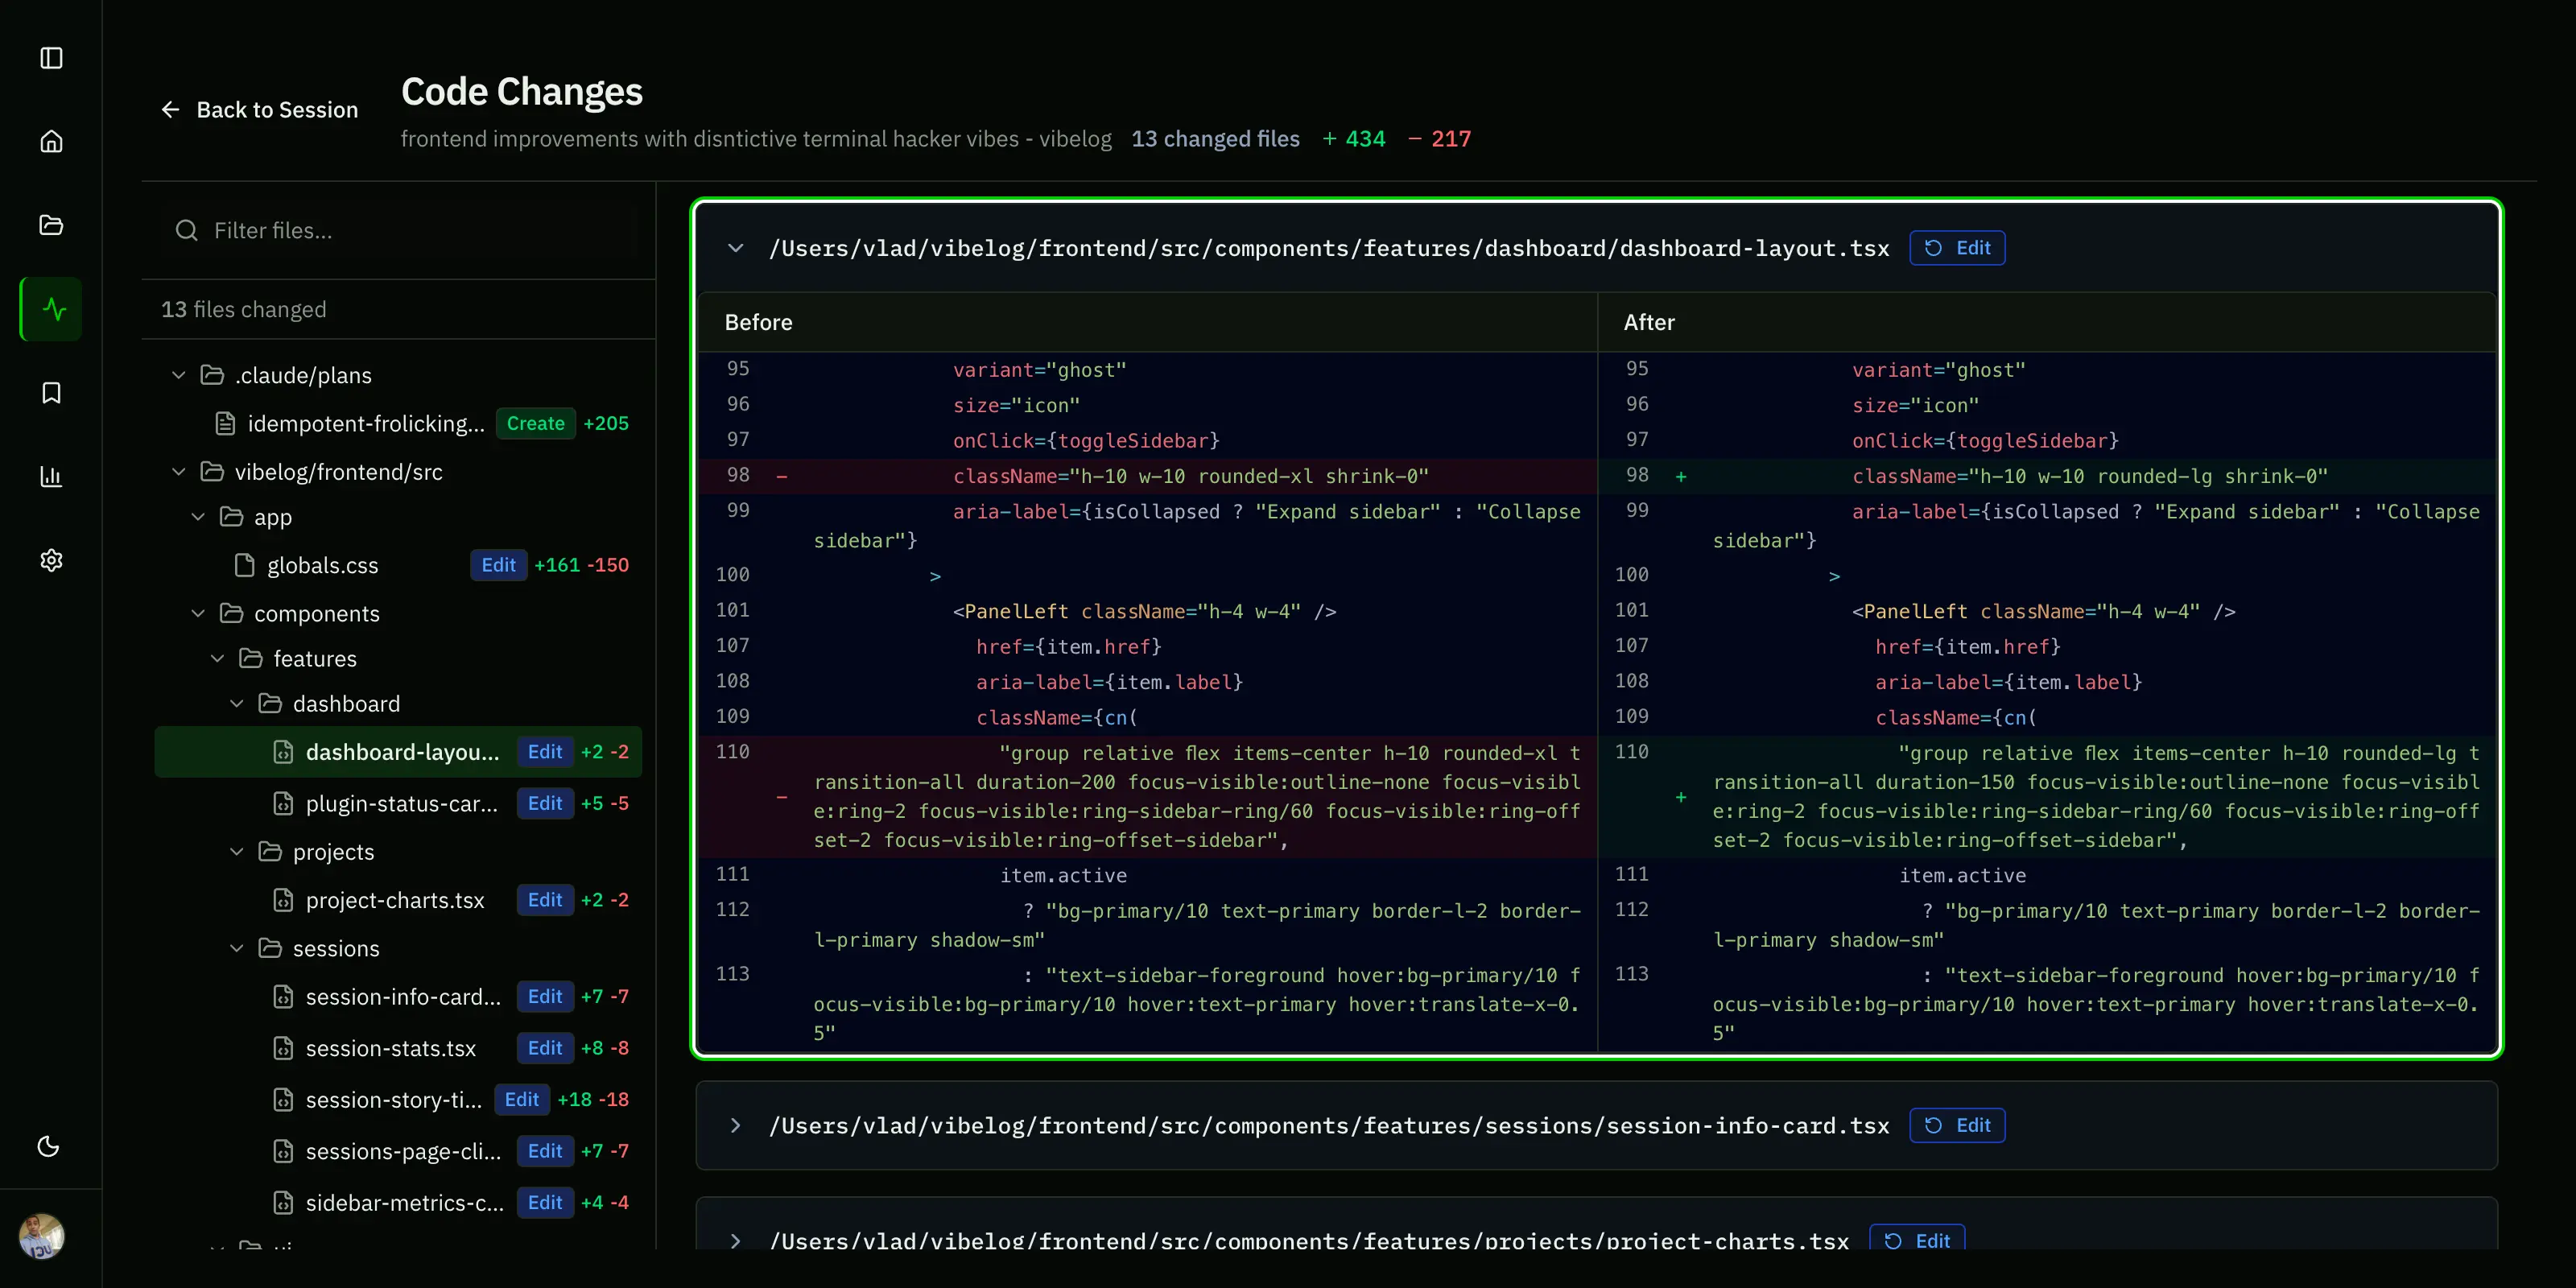Collapse the .claude/plans folder

178,375
